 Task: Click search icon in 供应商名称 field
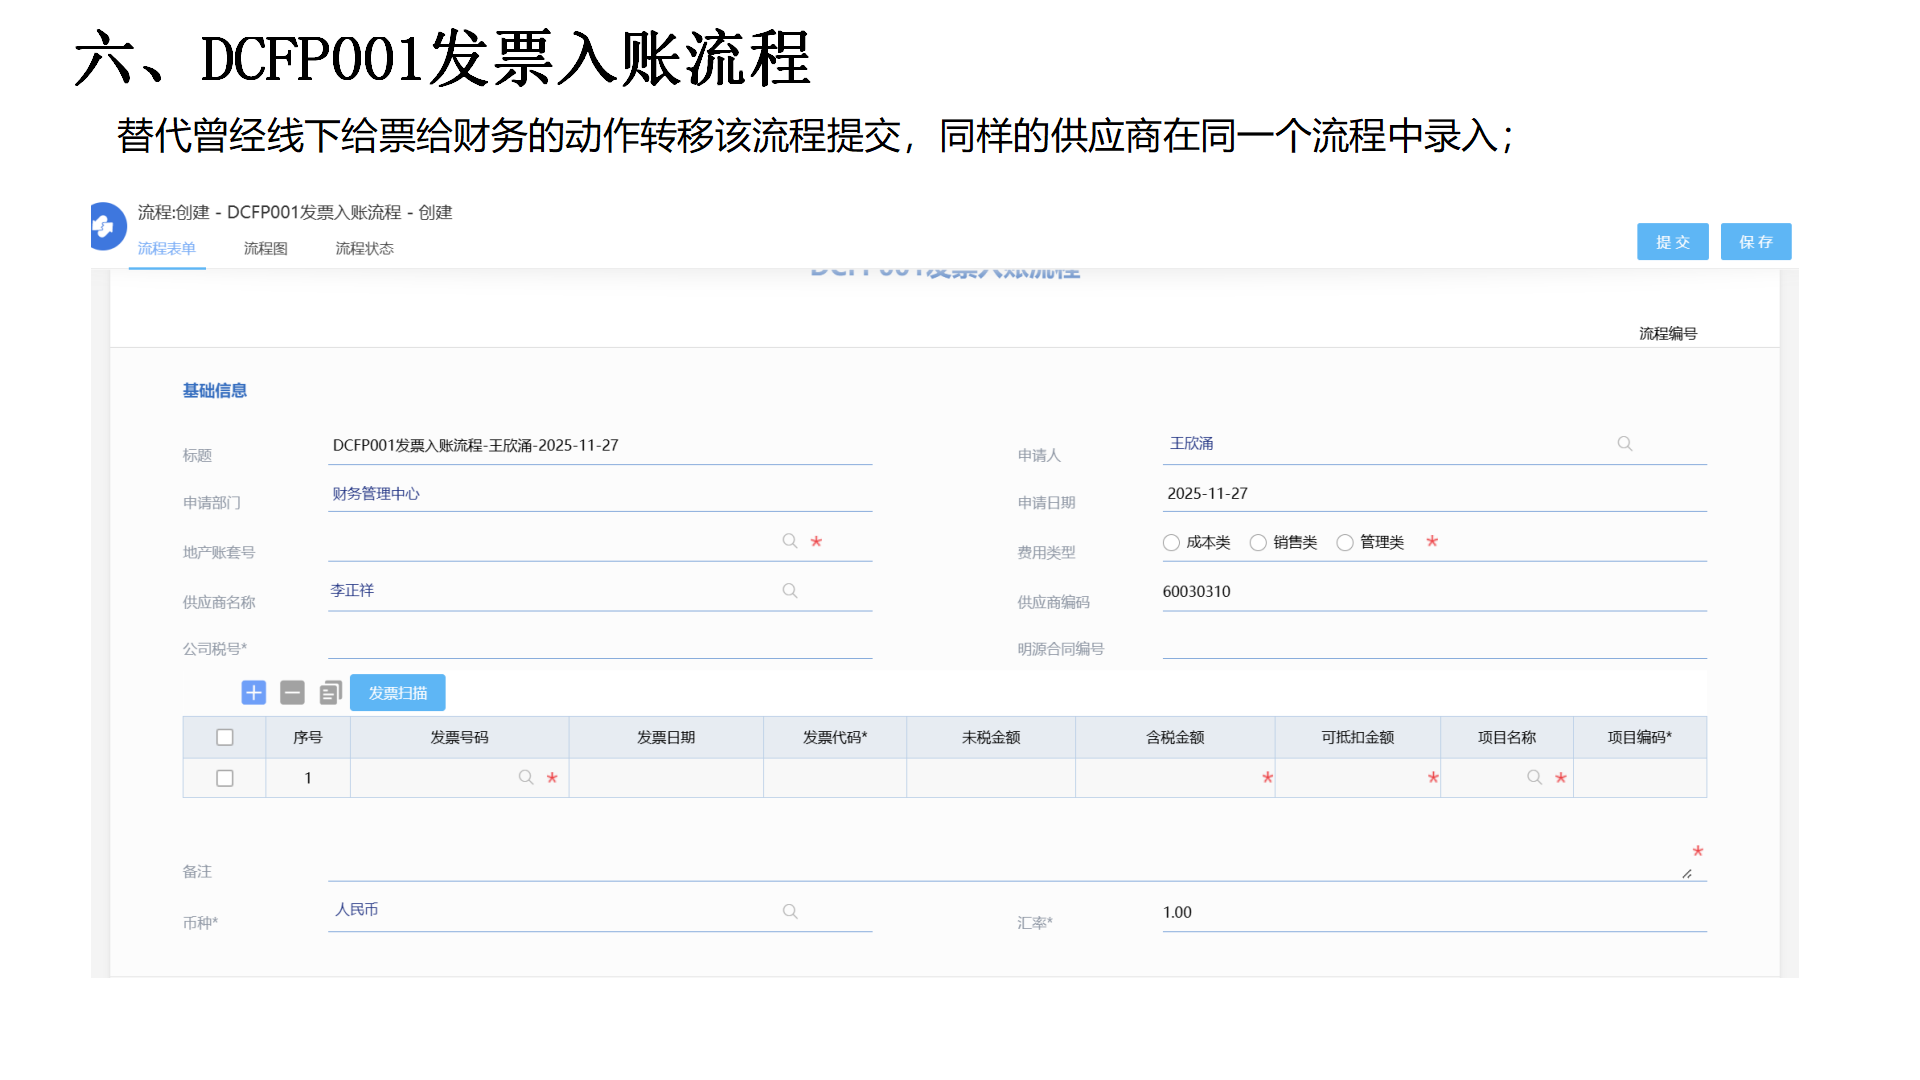click(790, 591)
